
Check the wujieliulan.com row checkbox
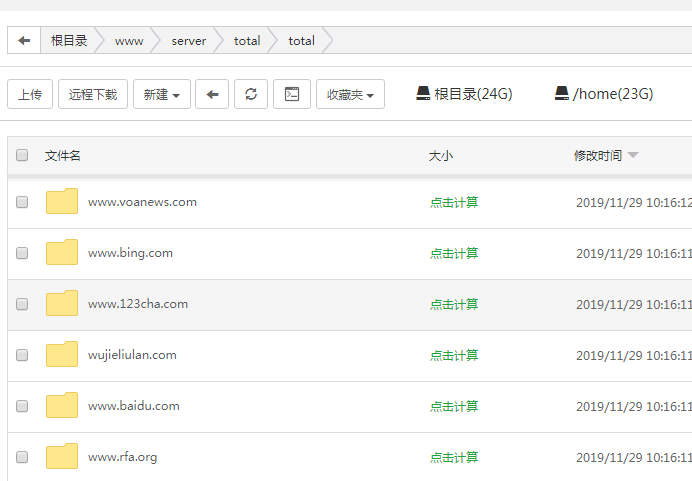(x=22, y=355)
